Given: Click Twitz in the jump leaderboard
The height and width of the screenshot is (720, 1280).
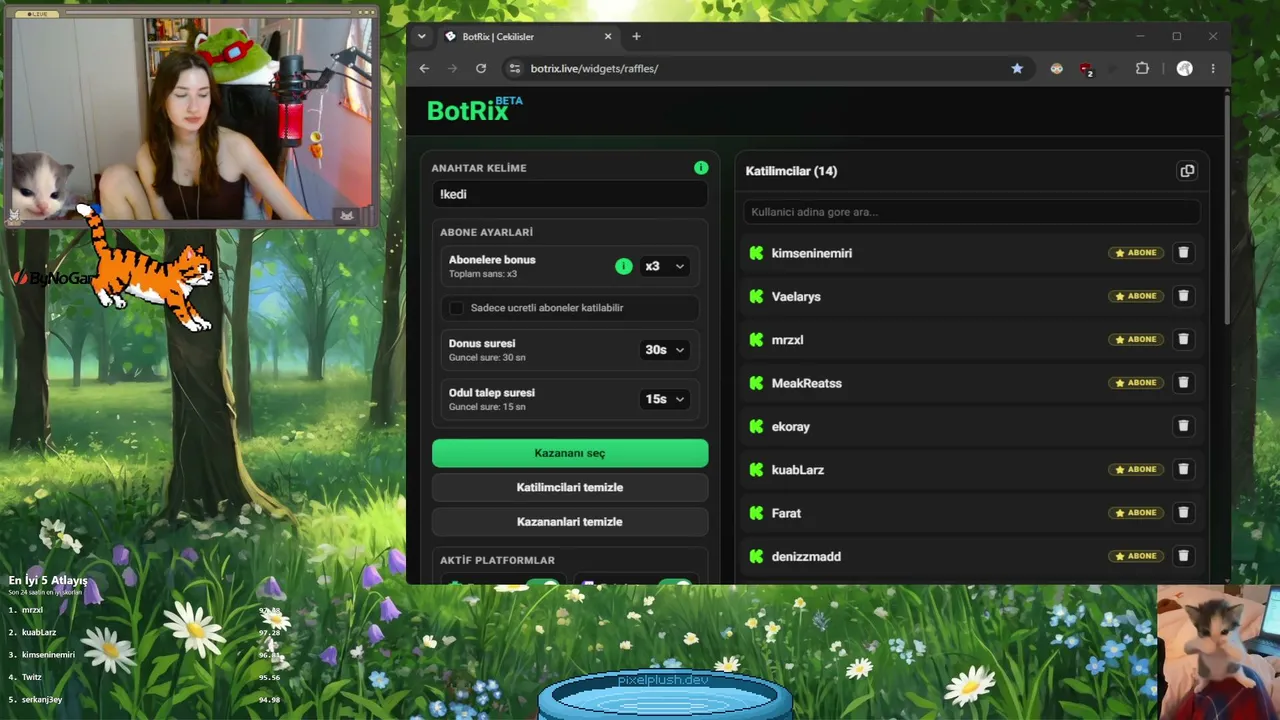Looking at the screenshot, I should (32, 677).
